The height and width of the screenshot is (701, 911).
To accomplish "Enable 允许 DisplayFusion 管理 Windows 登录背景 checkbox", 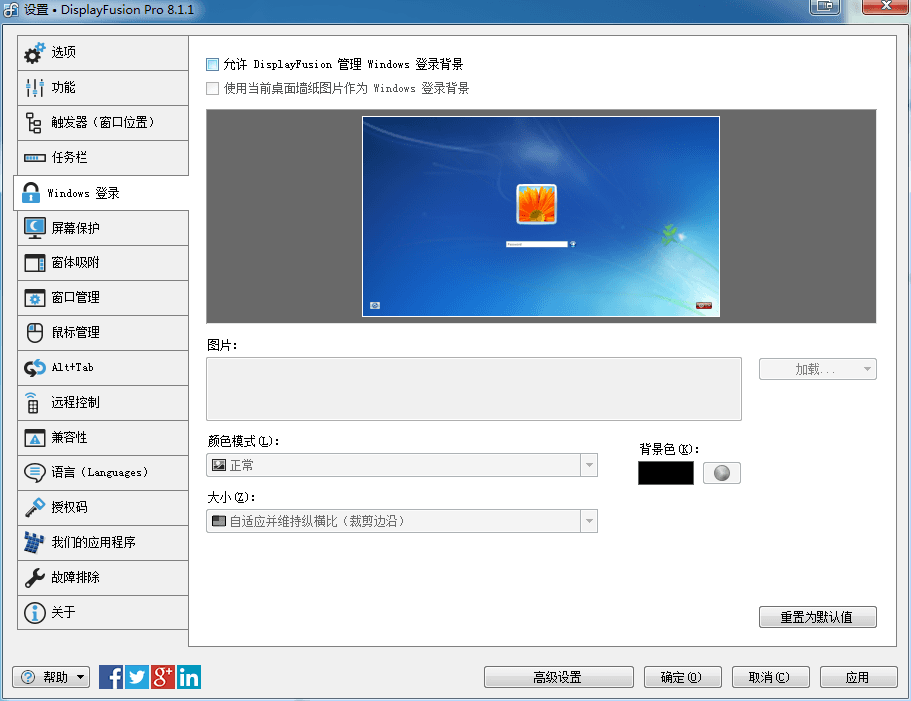I will pos(213,64).
